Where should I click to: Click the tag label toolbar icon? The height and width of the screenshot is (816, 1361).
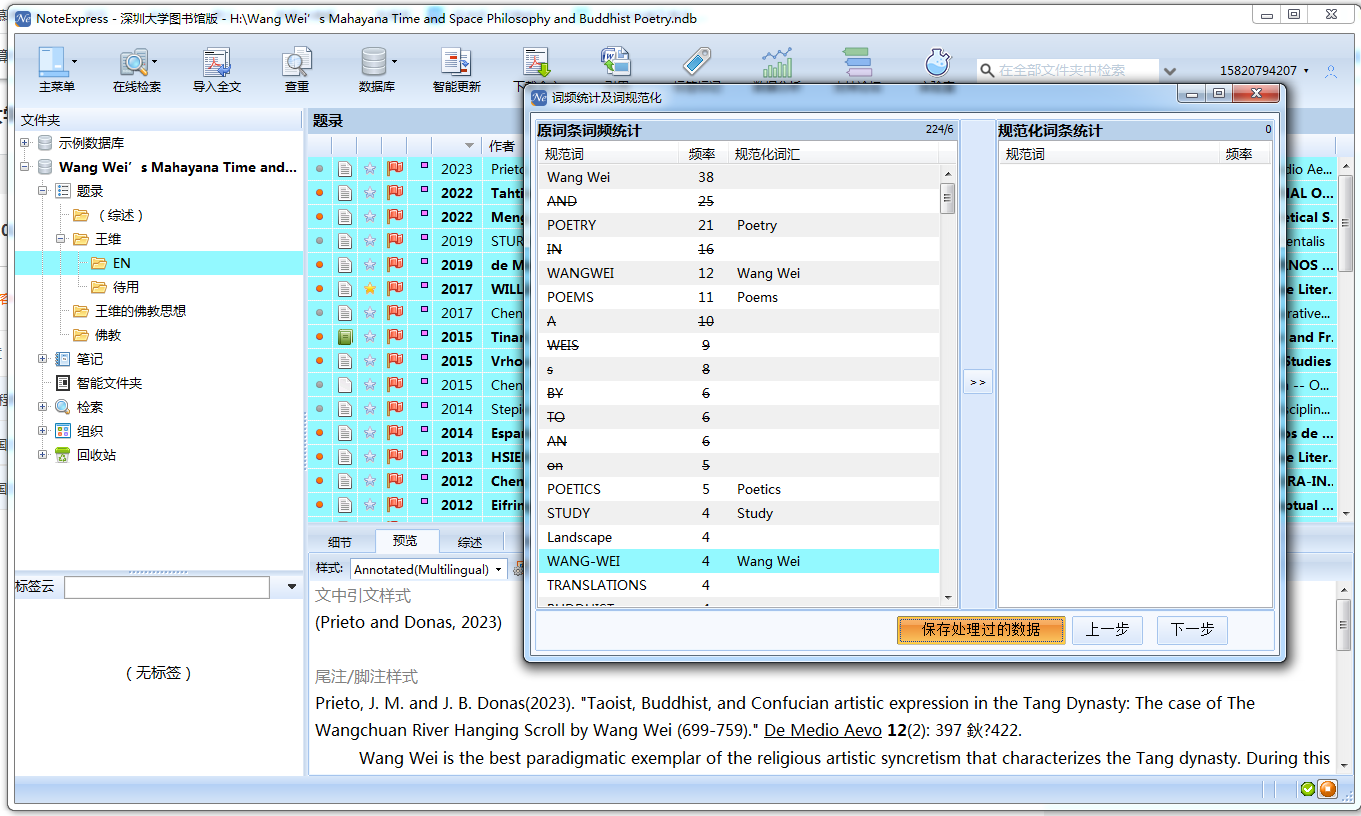[x=697, y=62]
